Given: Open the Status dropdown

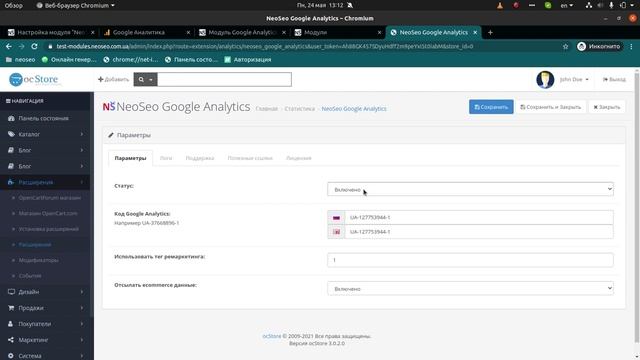Looking at the screenshot, I should click(x=470, y=189).
